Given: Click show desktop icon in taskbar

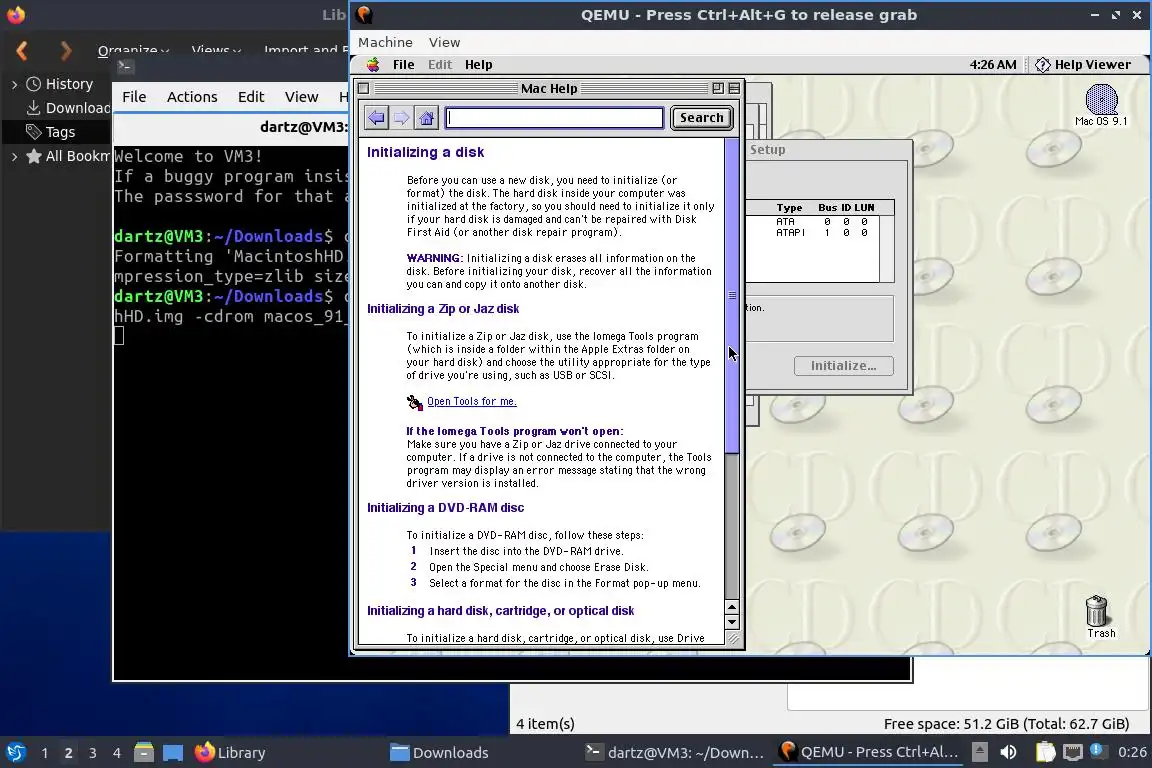Looking at the screenshot, I should click(173, 753).
